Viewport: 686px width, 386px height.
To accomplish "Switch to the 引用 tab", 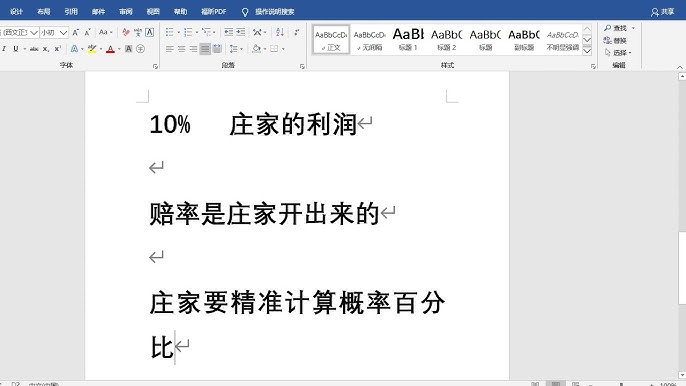I will tap(71, 12).
